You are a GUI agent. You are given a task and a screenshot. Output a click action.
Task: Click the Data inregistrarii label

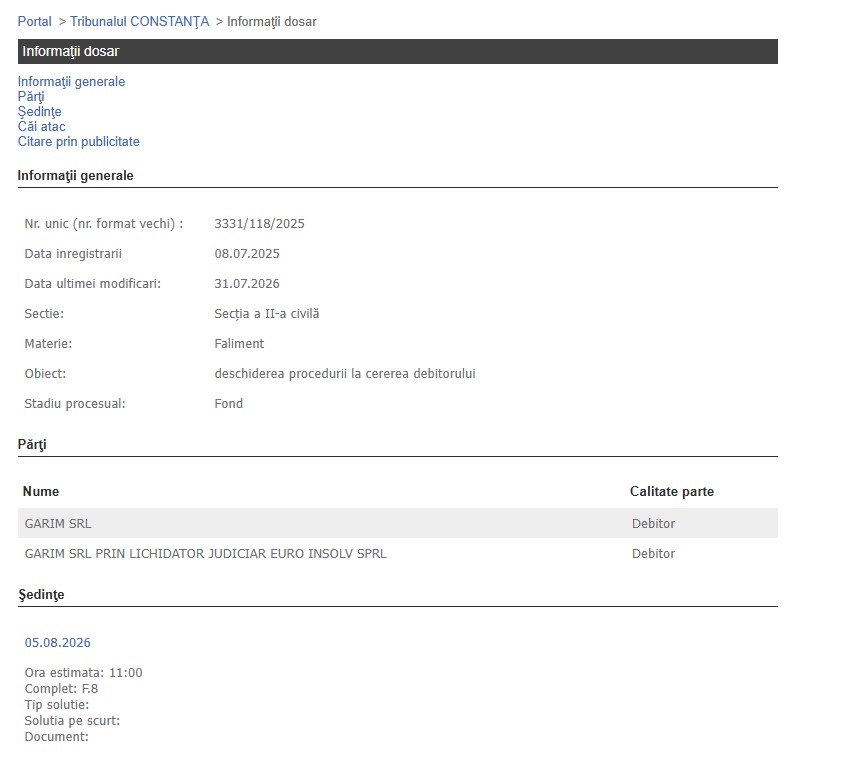pyautogui.click(x=73, y=254)
